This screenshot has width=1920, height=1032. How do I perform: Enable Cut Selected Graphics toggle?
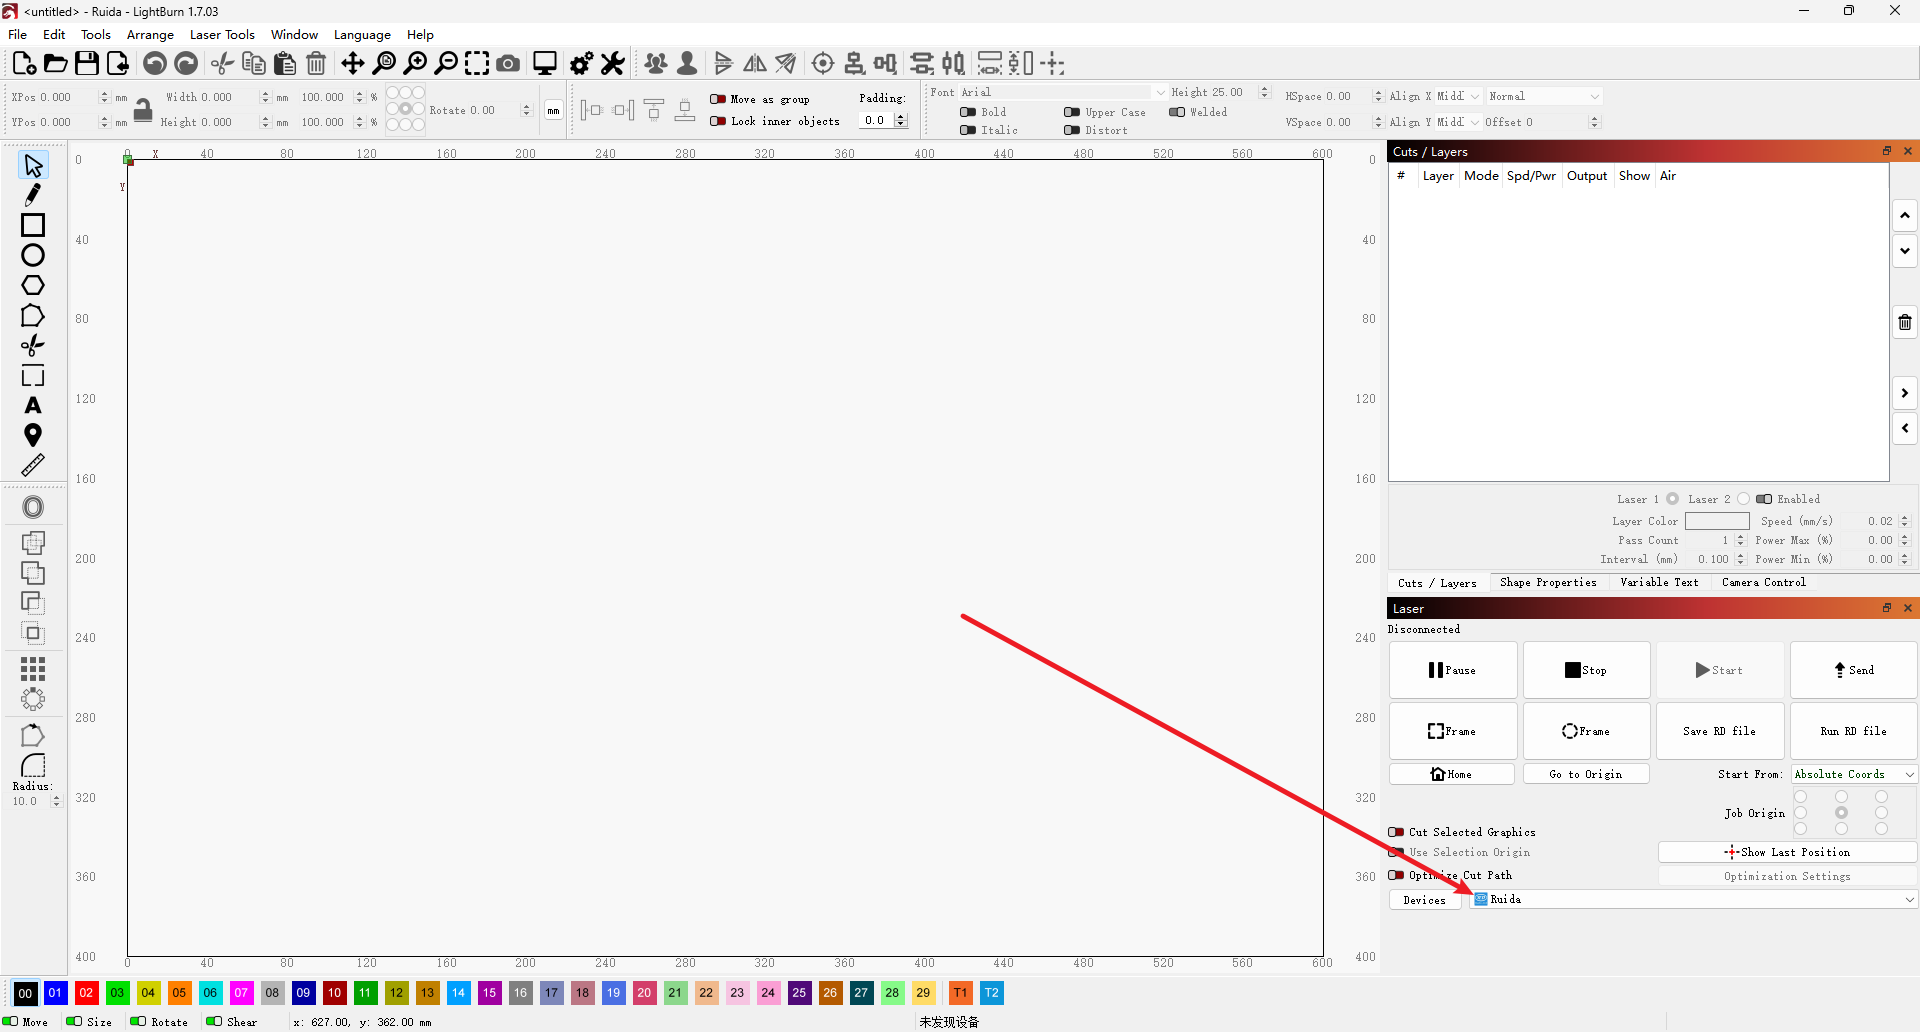(x=1396, y=832)
